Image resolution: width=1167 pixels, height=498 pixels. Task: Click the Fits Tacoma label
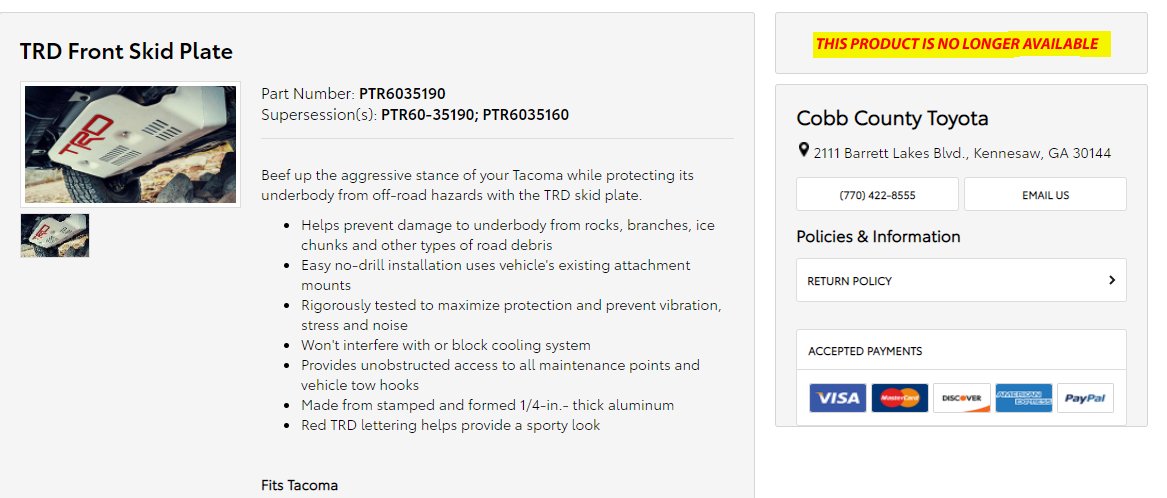[299, 485]
